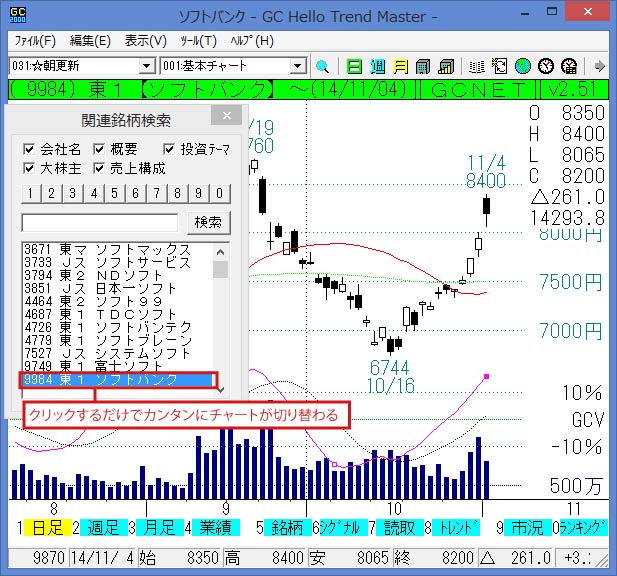Select list row 3851 日本一ソフト
This screenshot has height=576, width=617.
[x=117, y=288]
